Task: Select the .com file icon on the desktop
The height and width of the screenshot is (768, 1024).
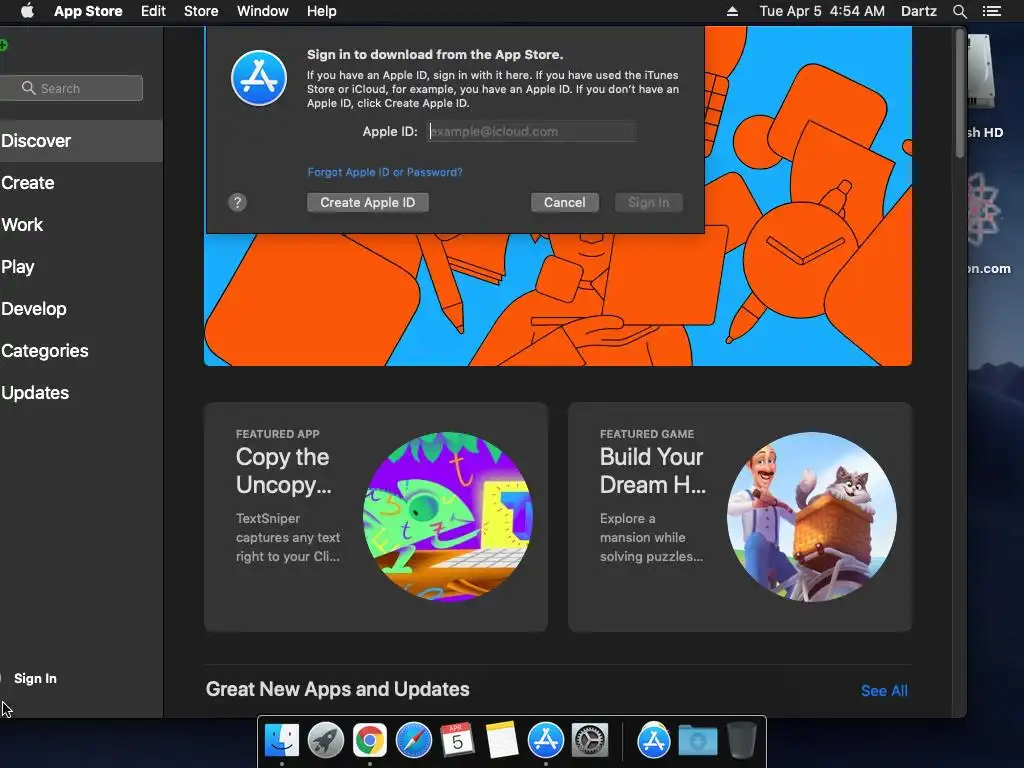Action: pyautogui.click(x=984, y=210)
